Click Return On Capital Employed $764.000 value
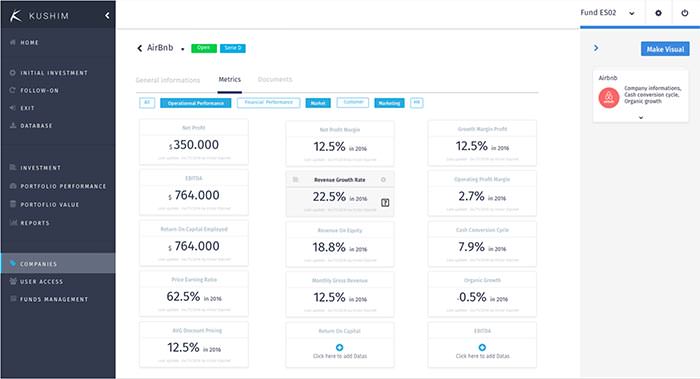This screenshot has width=700, height=379. tap(194, 246)
